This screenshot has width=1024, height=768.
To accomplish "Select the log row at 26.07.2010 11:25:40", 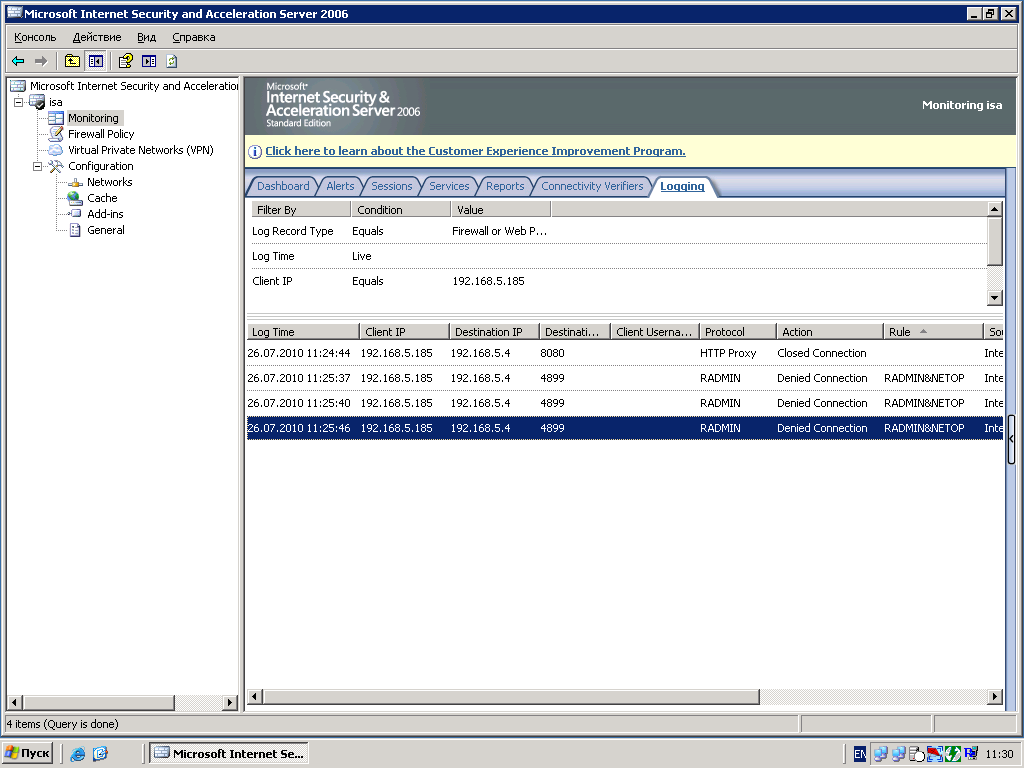I will point(625,403).
